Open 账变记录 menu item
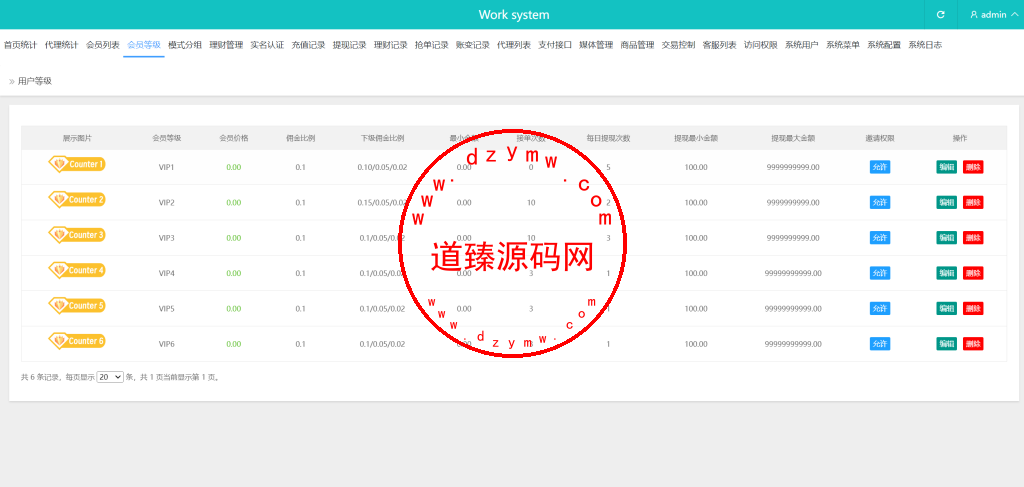The height and width of the screenshot is (487, 1024). pyautogui.click(x=473, y=45)
